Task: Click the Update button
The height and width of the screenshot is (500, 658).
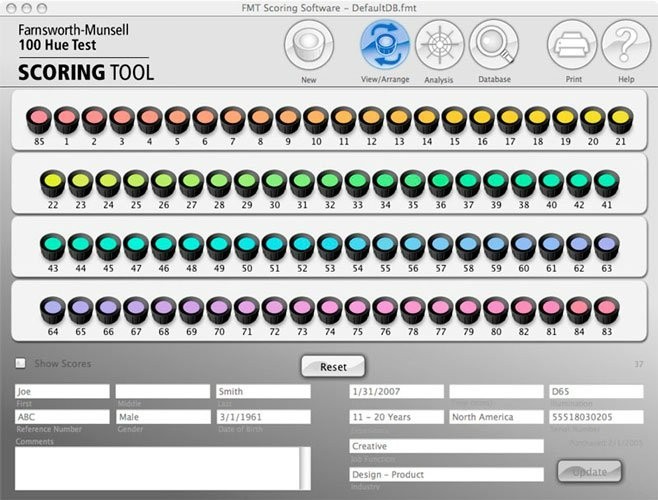Action: 590,471
